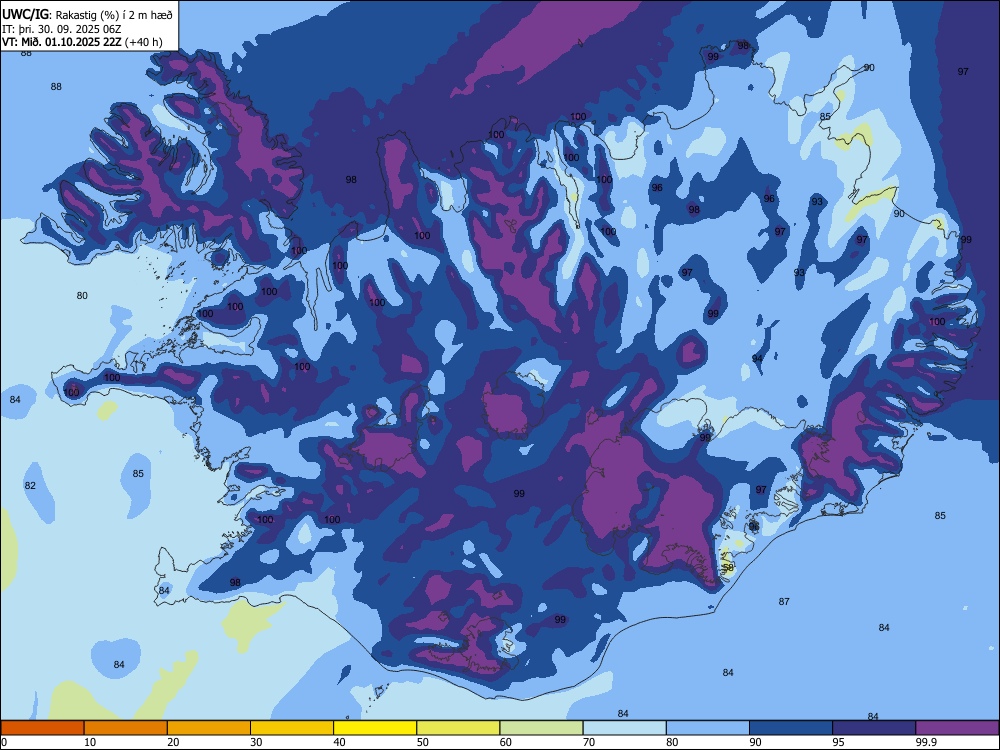Click the 90-95 medium blue legend swatch
Screen dimensions: 1000x750
[x=791, y=728]
